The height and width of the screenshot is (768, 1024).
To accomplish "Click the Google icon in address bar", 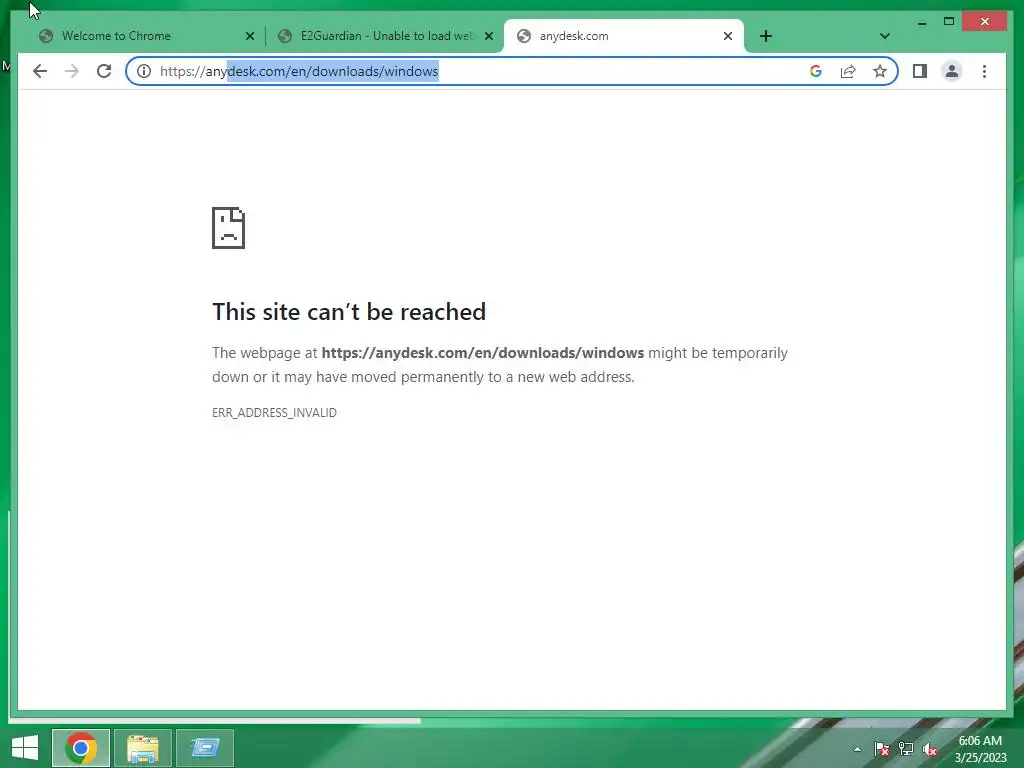I will click(x=816, y=71).
